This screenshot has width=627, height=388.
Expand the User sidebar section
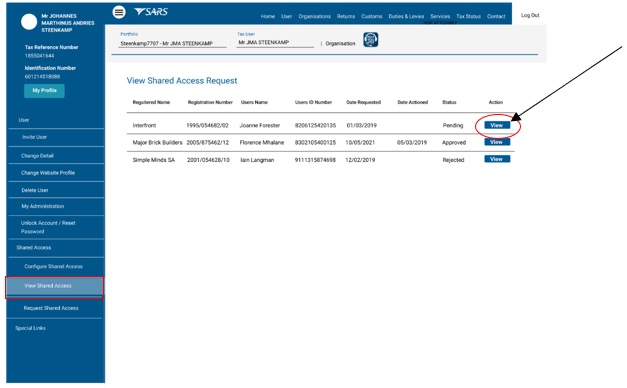[24, 120]
